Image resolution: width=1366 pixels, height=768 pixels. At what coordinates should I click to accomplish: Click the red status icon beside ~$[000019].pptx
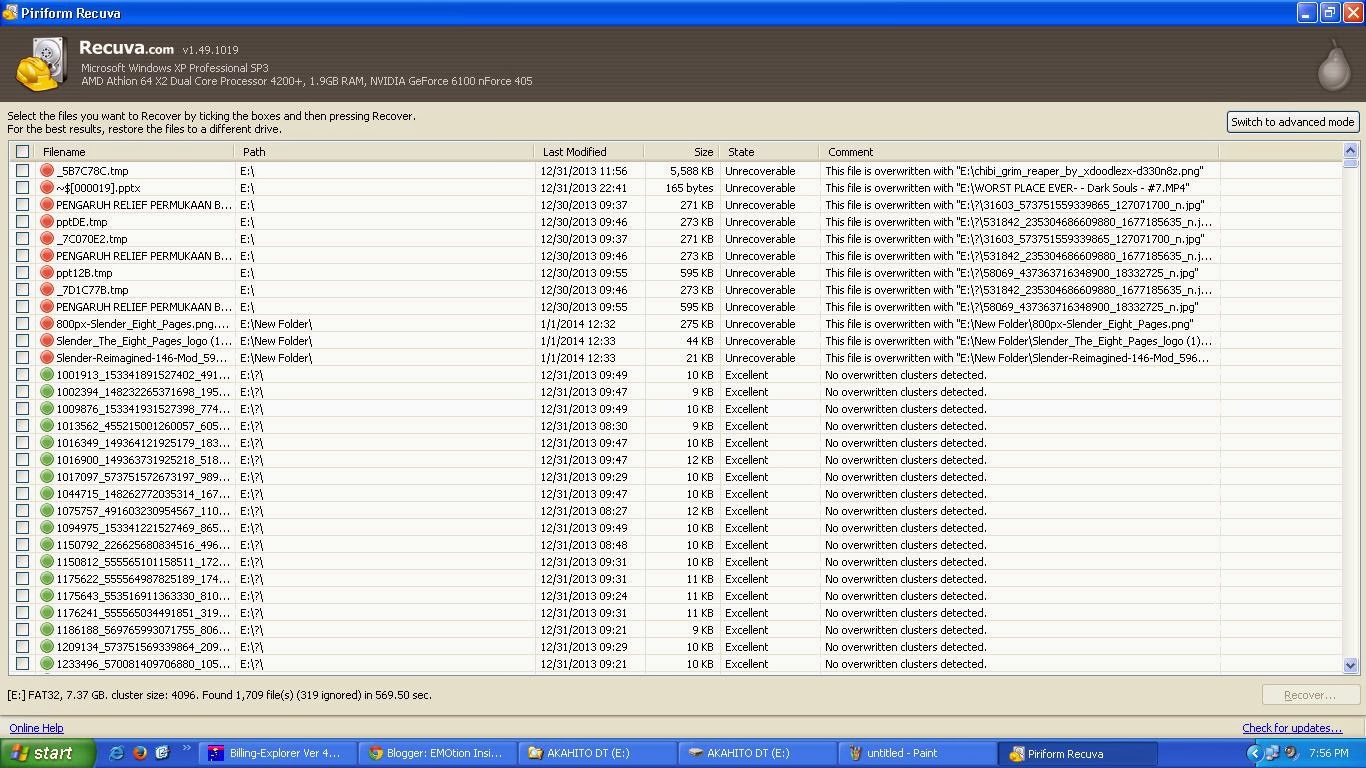tap(47, 188)
